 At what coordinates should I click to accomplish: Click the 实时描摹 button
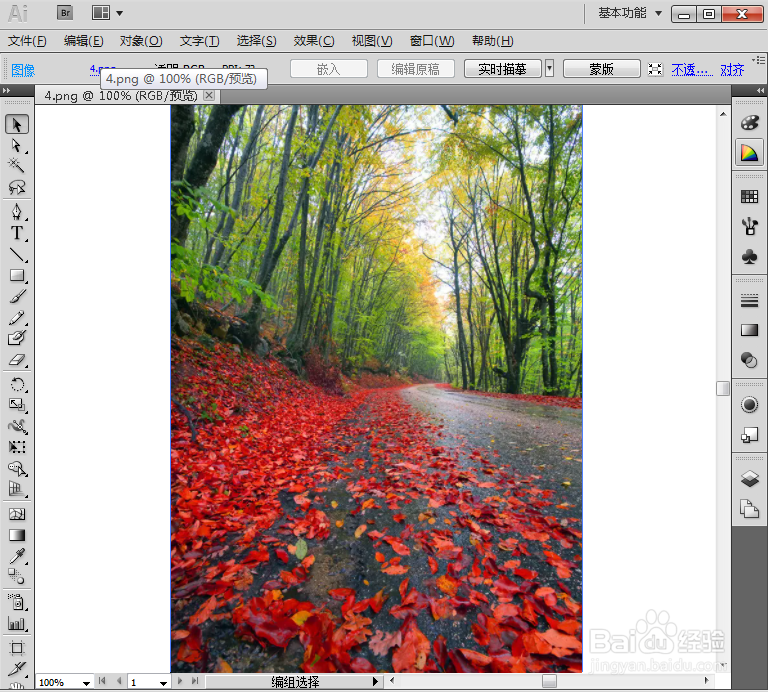(503, 69)
